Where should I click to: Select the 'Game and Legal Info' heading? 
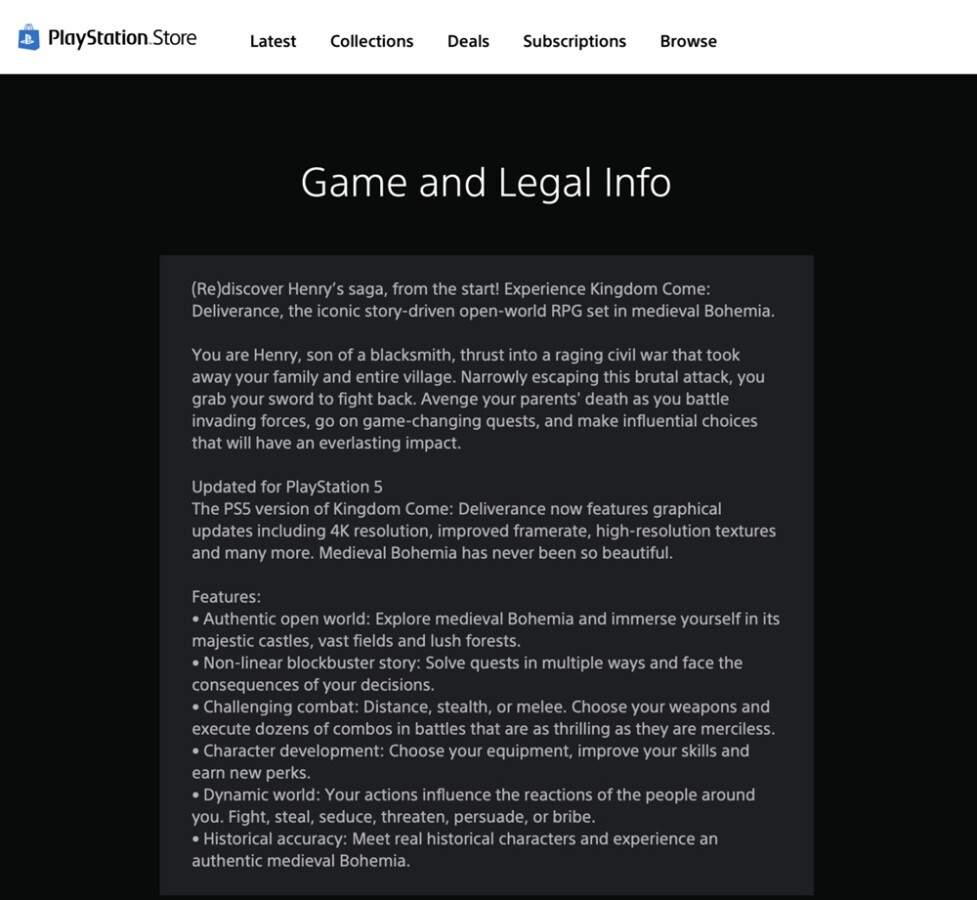(x=487, y=183)
